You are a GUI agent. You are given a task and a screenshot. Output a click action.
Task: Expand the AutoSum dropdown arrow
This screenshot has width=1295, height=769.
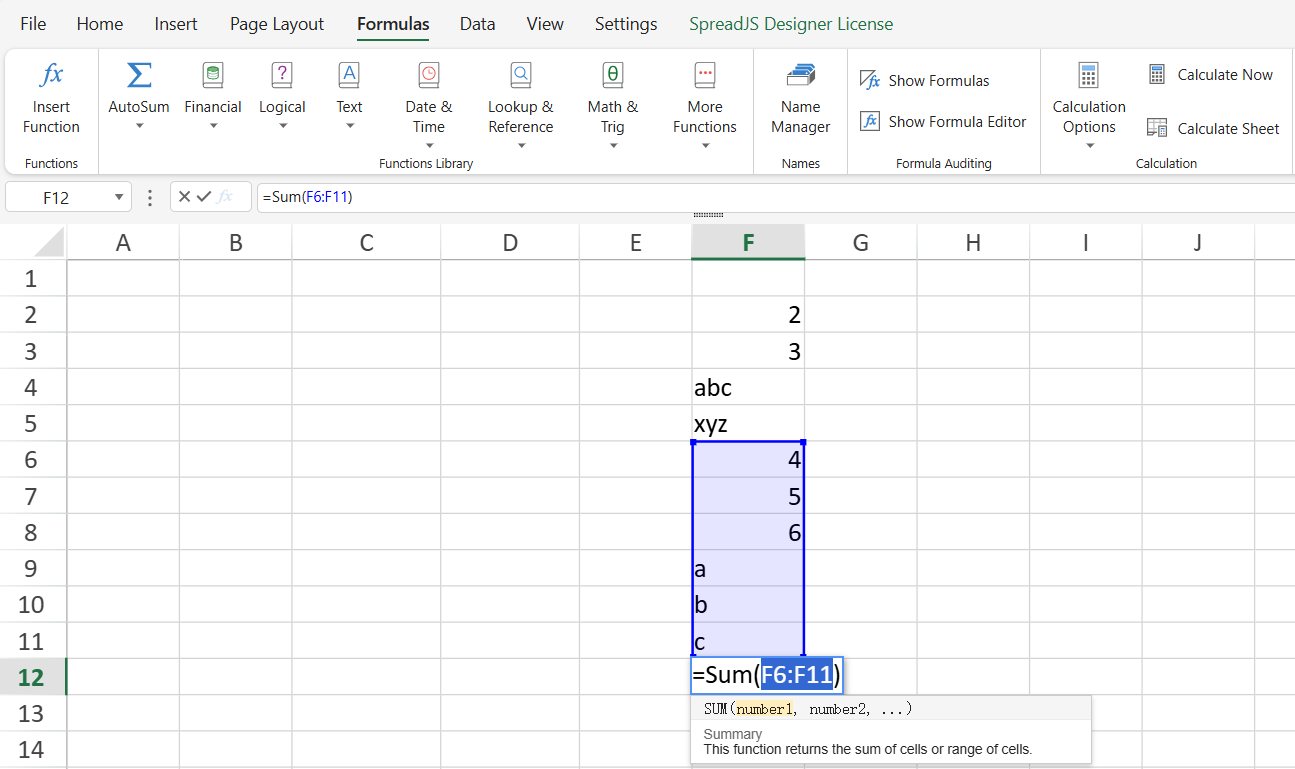coord(139,126)
